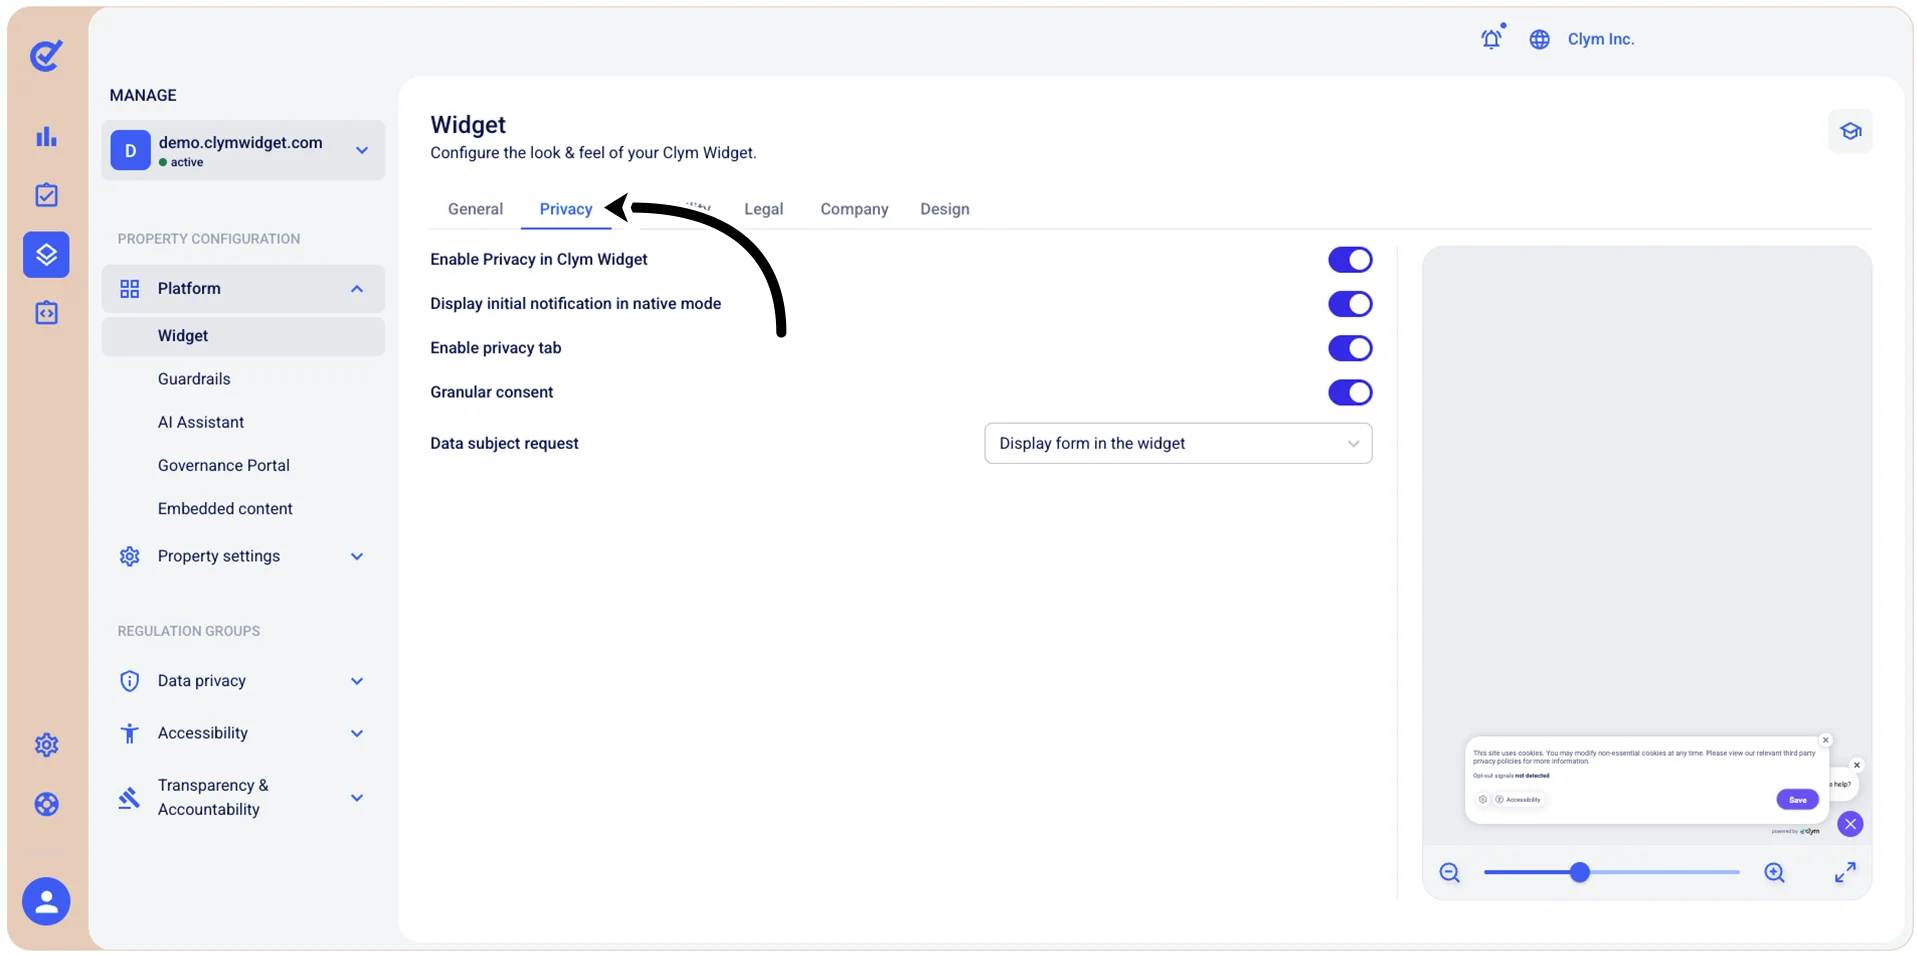
Task: Open the analytics bar chart icon
Action: click(x=46, y=137)
